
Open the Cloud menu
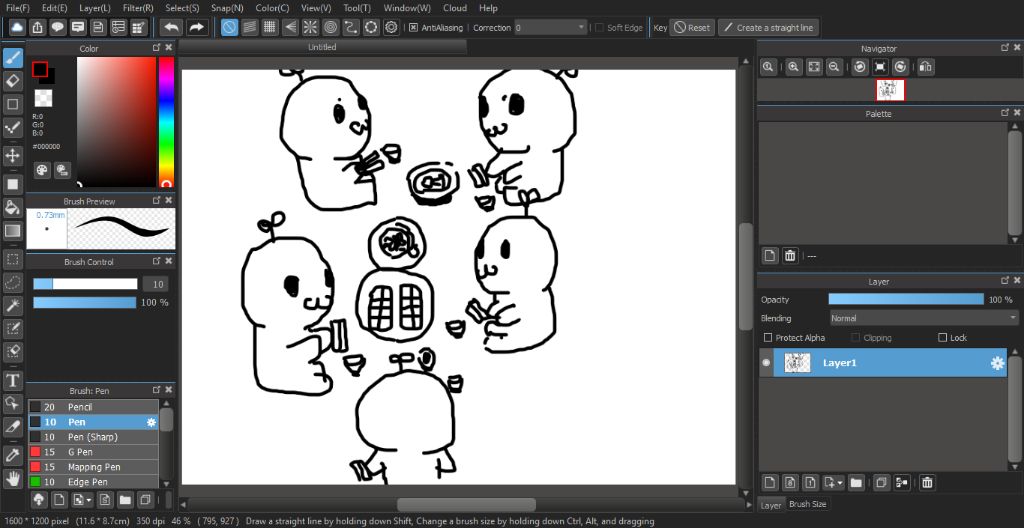tap(455, 8)
